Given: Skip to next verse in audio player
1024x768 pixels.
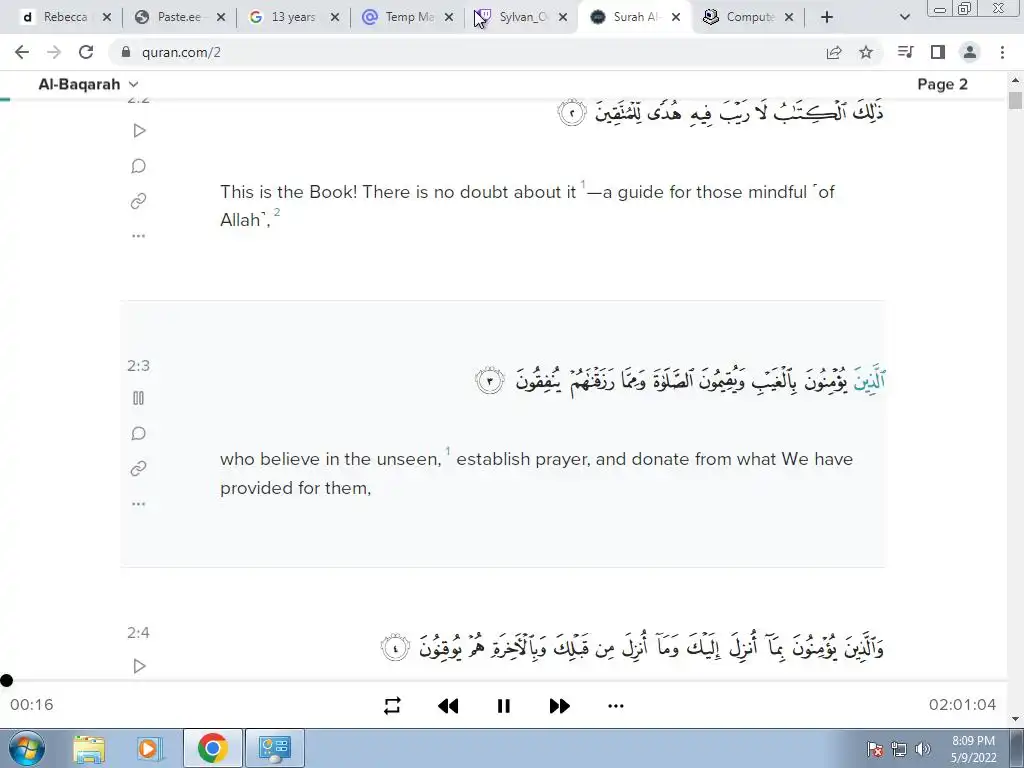Looking at the screenshot, I should pyautogui.click(x=560, y=705).
